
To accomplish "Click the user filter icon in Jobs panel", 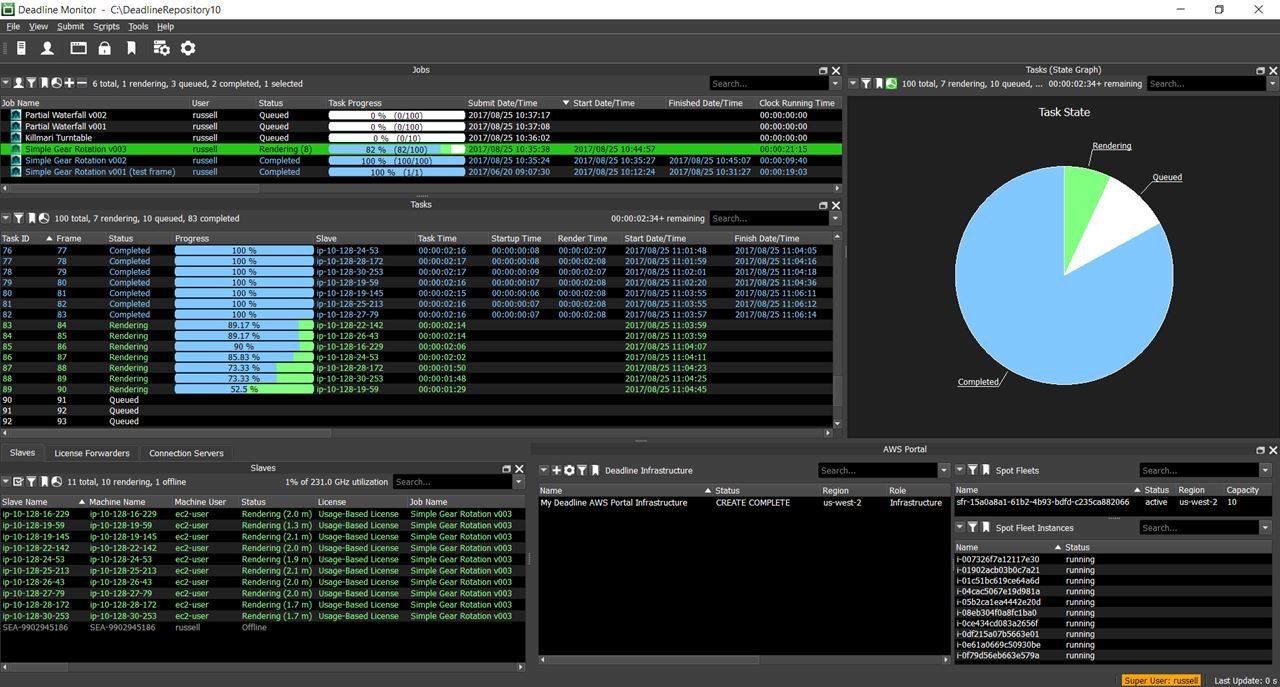I will coord(18,83).
